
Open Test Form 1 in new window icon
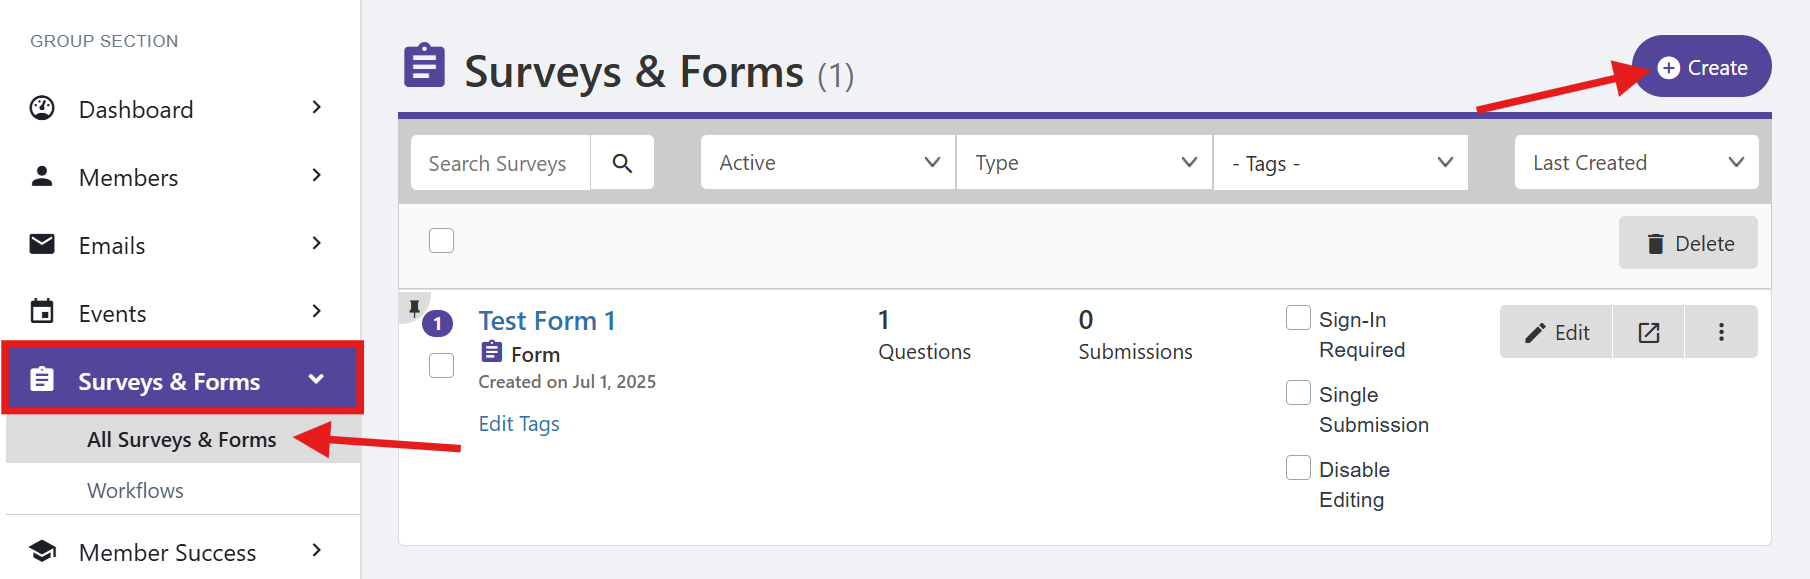pos(1648,332)
